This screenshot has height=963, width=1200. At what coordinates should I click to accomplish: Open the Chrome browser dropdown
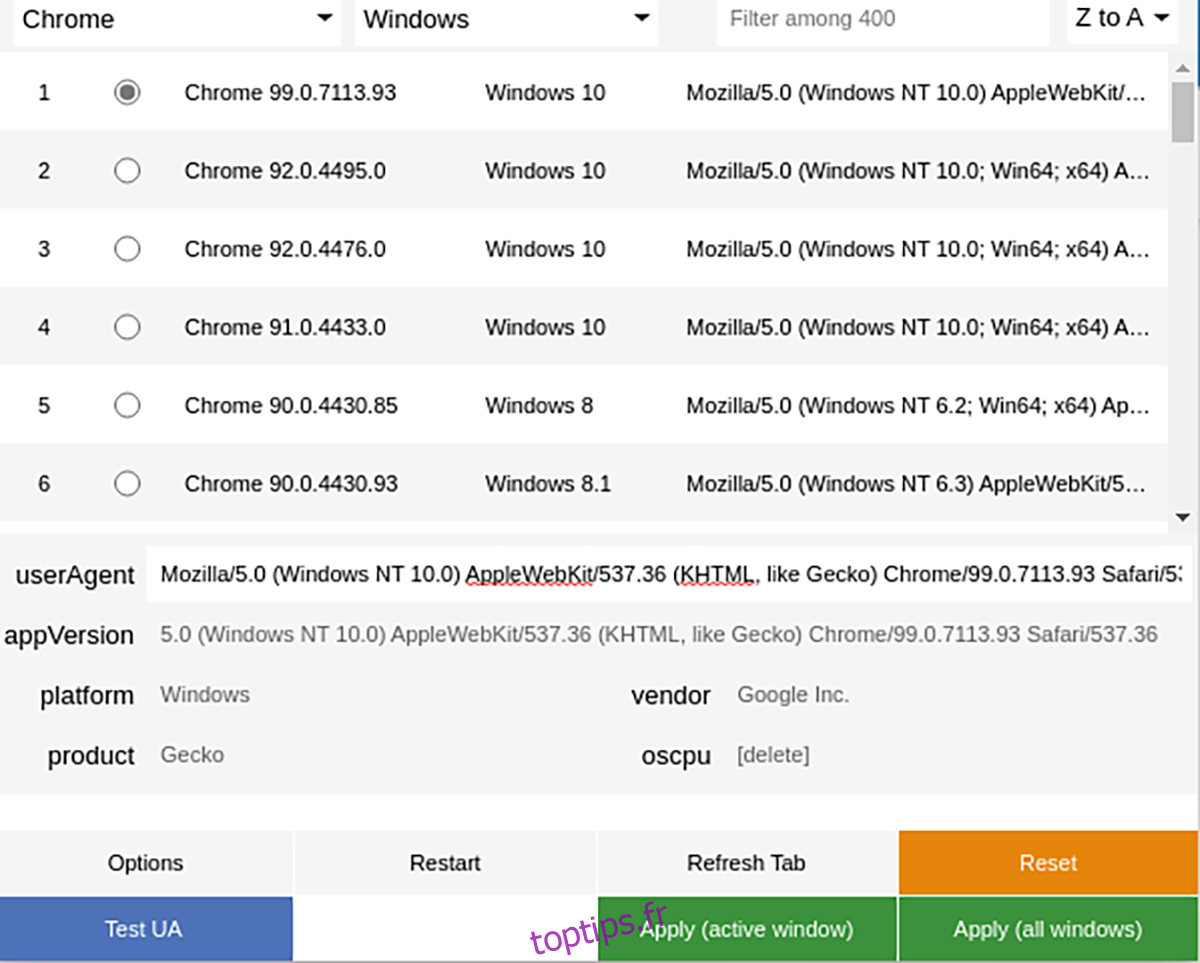pos(177,19)
